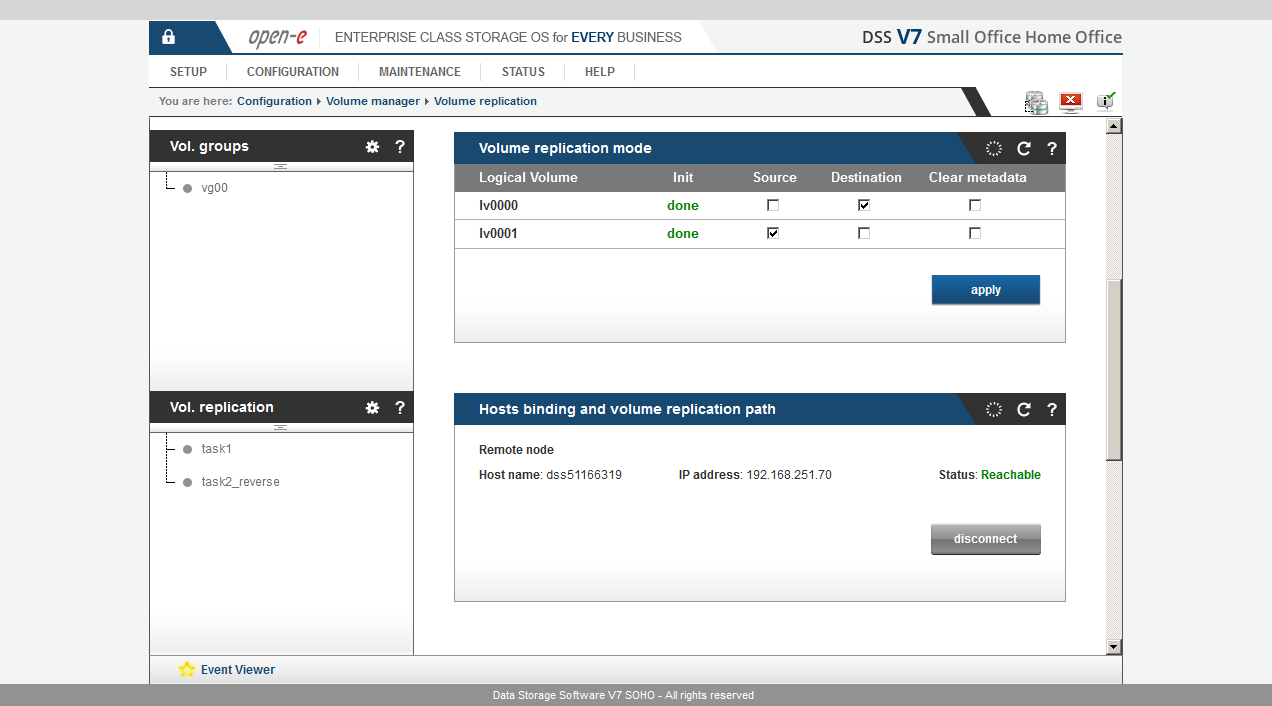Open the HELP menu
The height and width of the screenshot is (706, 1272).
pos(600,72)
